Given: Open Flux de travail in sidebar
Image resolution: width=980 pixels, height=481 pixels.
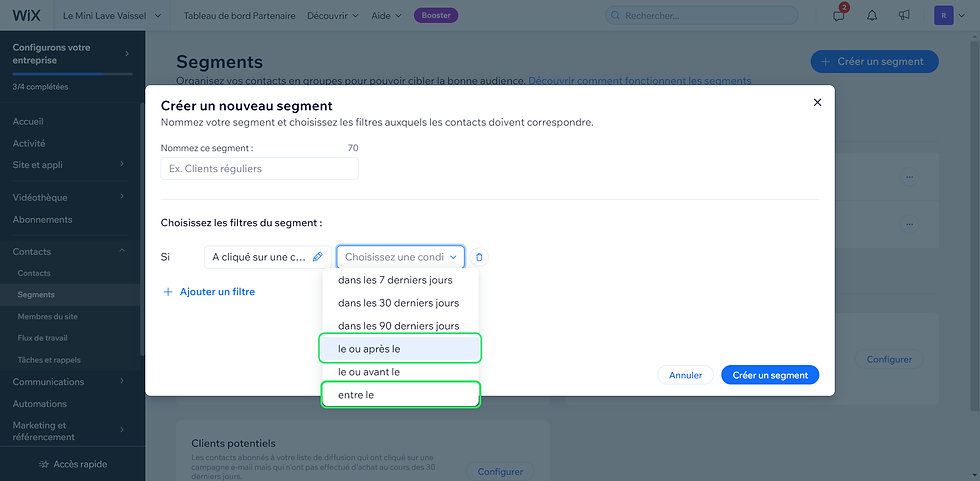Looking at the screenshot, I should [42, 338].
